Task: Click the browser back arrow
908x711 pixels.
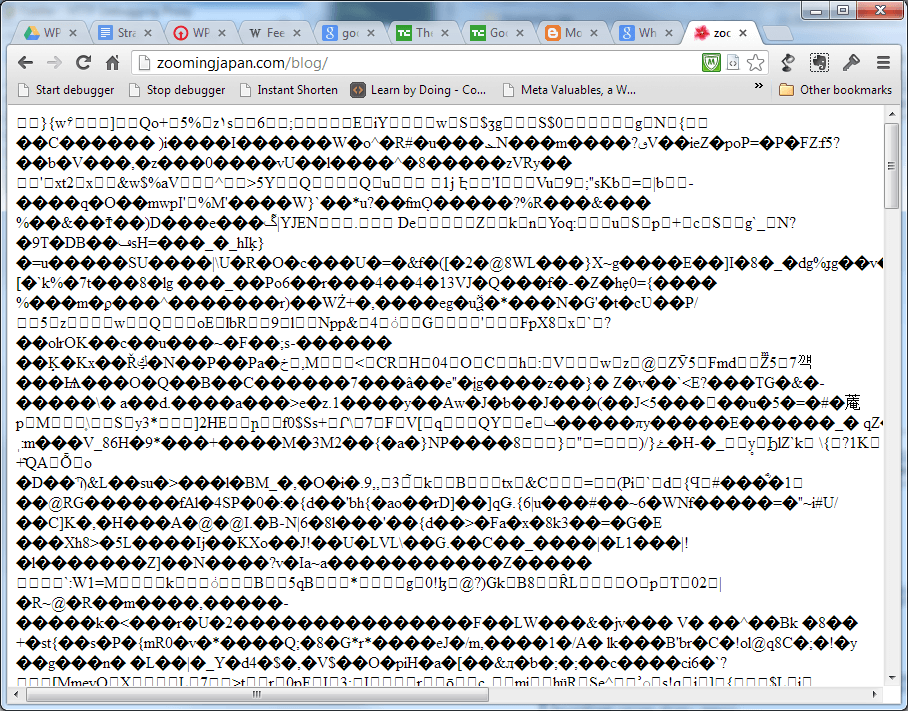Action: 26,63
